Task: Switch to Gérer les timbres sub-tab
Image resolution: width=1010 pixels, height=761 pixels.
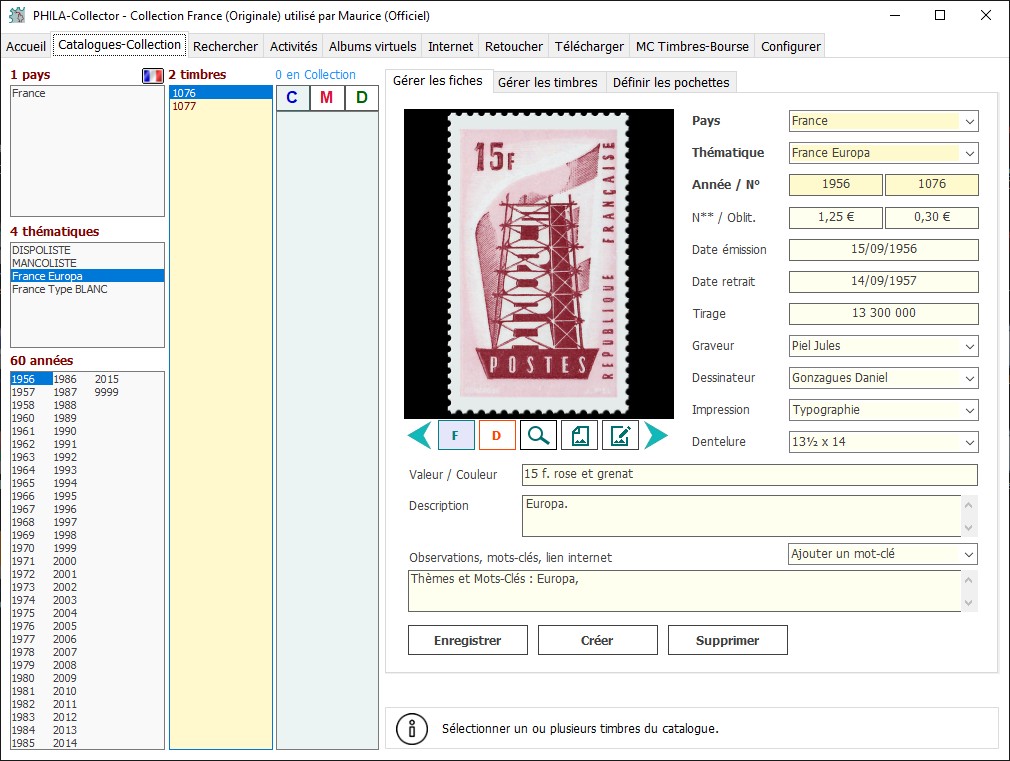Action: point(548,82)
